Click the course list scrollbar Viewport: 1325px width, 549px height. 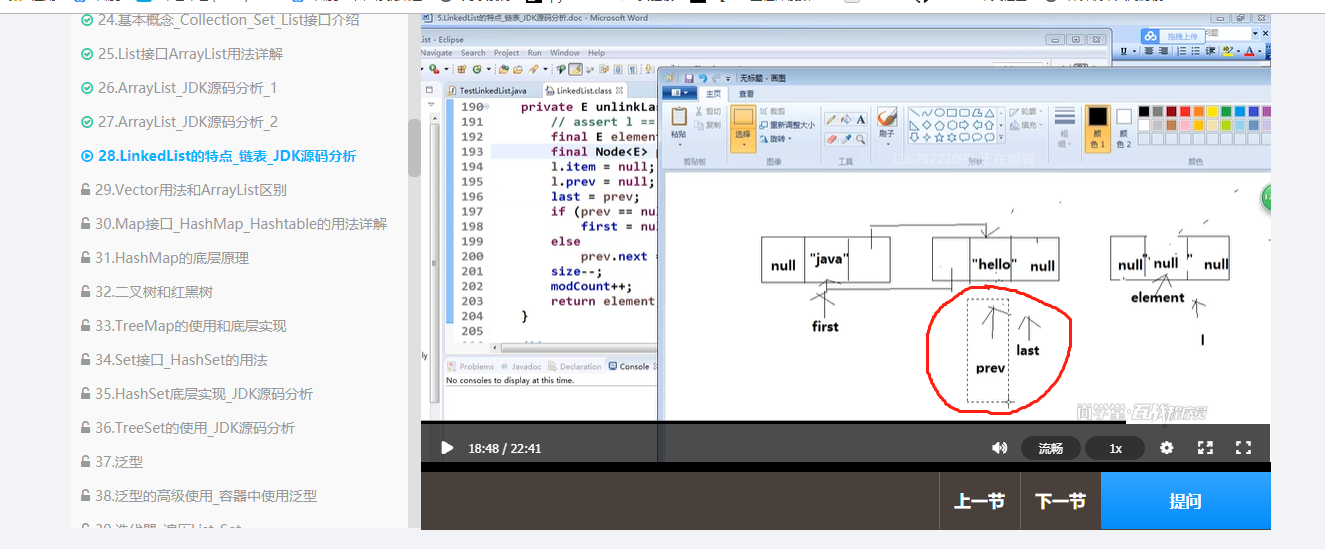(x=414, y=150)
